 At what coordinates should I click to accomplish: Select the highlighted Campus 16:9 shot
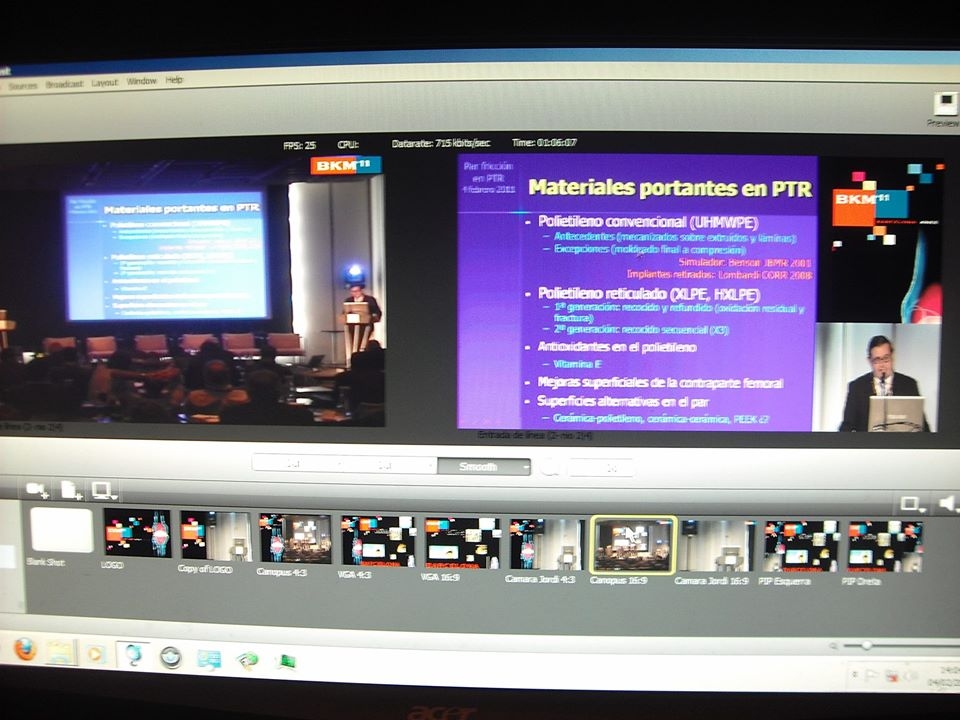point(633,545)
